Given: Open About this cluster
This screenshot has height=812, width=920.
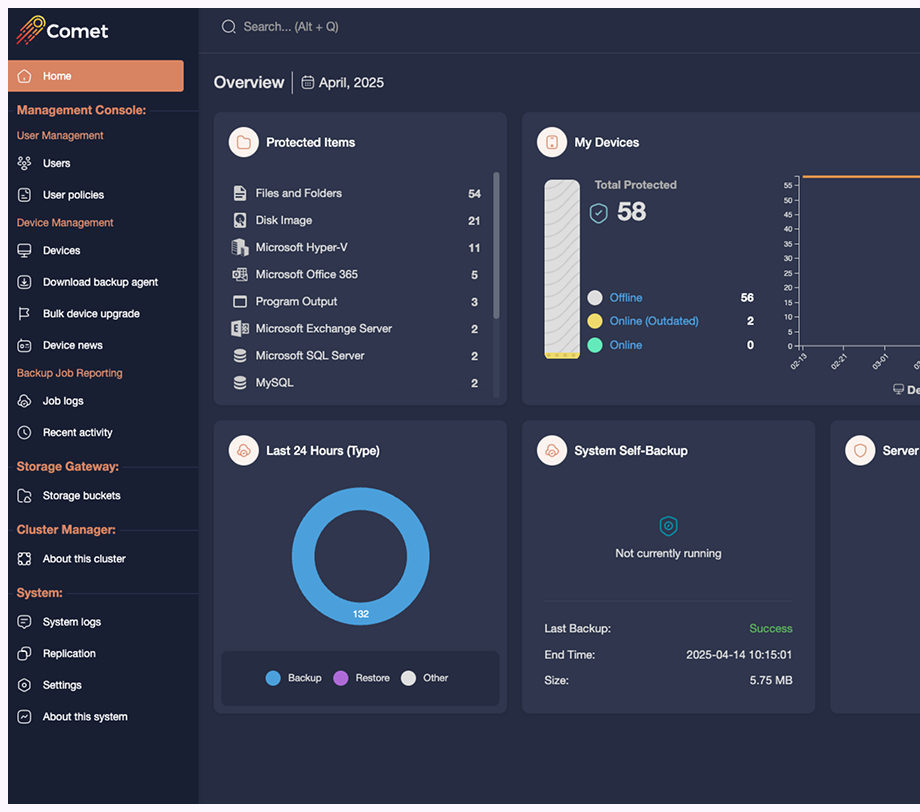Looking at the screenshot, I should [x=84, y=559].
